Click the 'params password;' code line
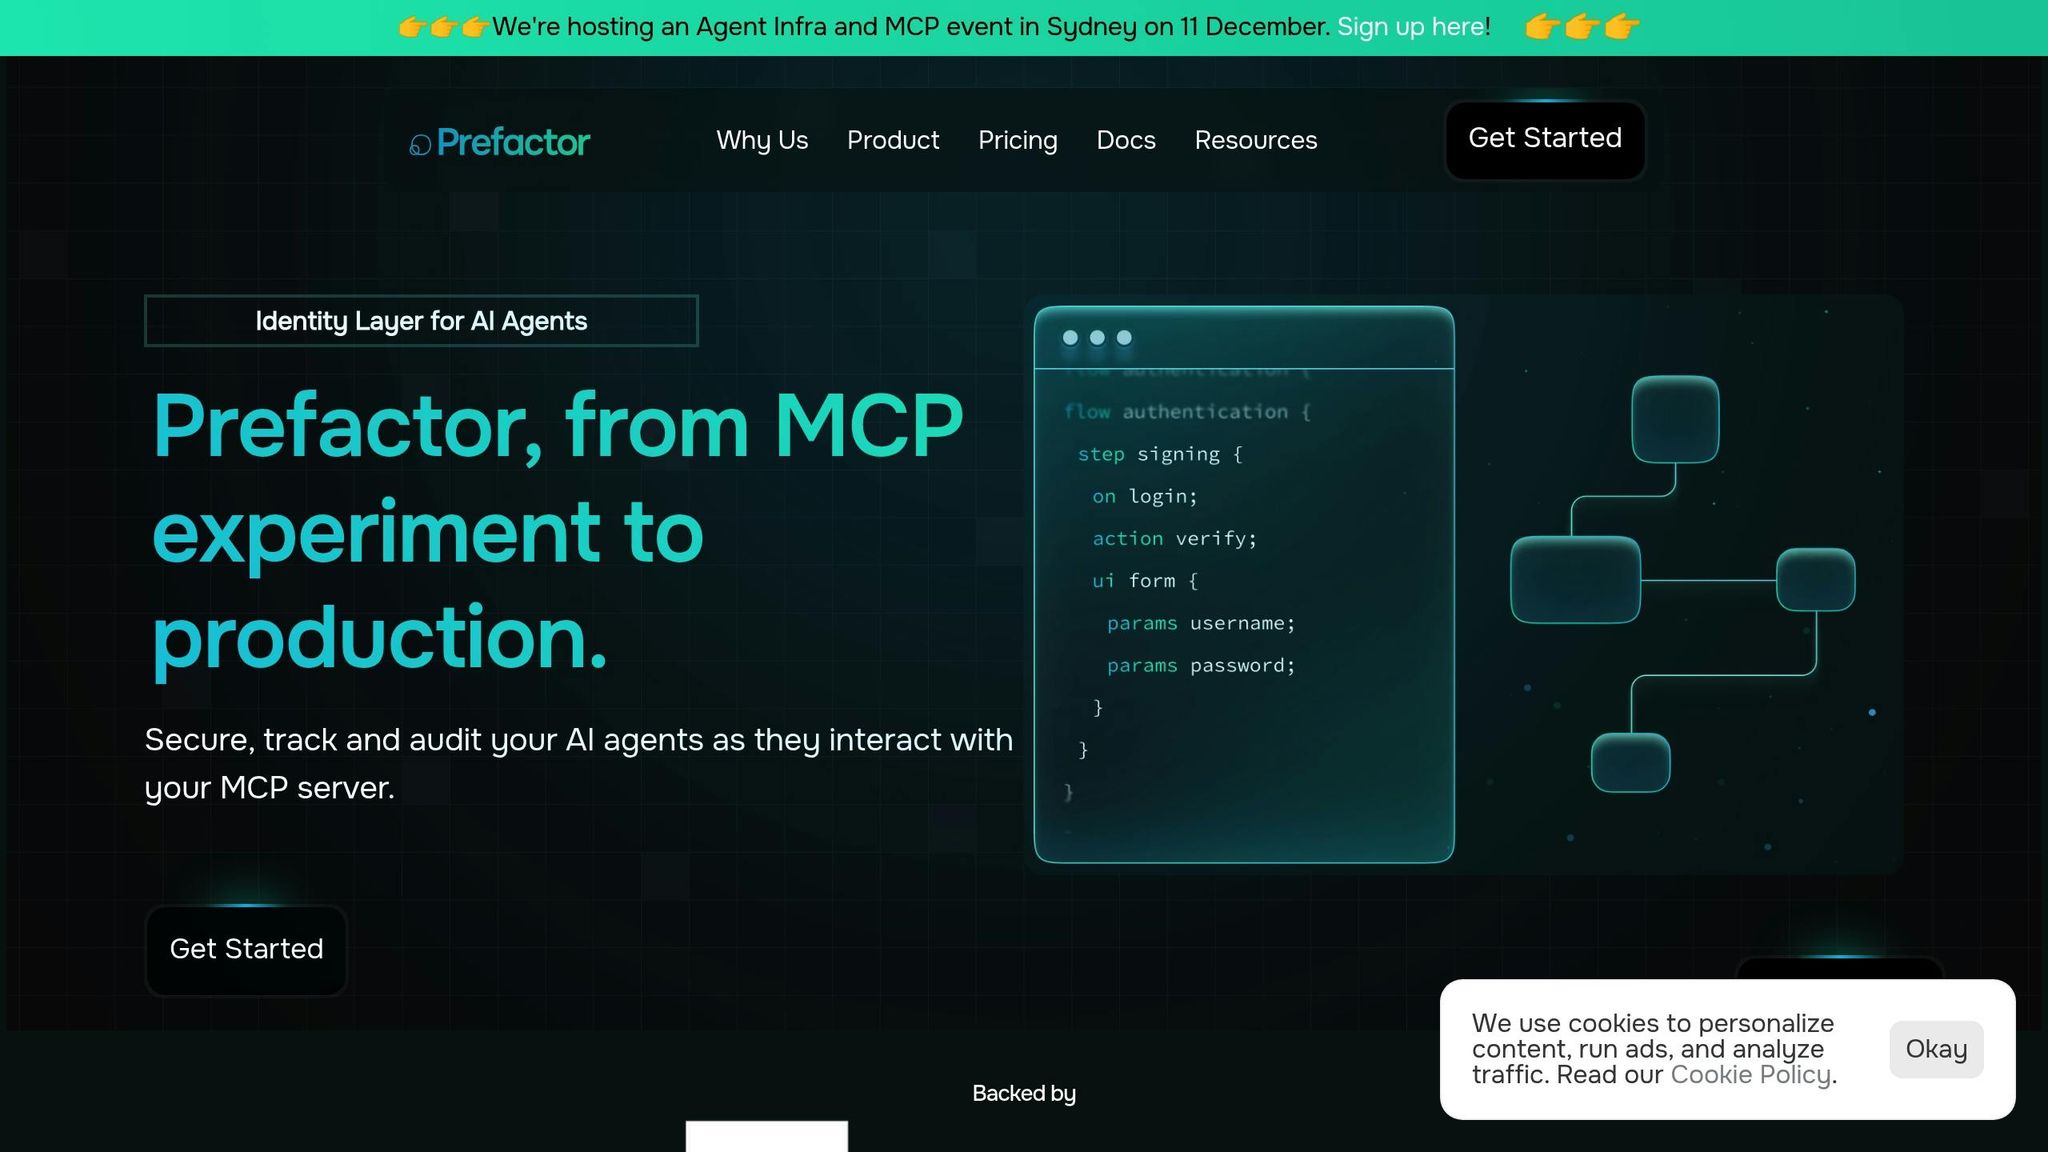Viewport: 2048px width, 1152px height. (x=1201, y=665)
